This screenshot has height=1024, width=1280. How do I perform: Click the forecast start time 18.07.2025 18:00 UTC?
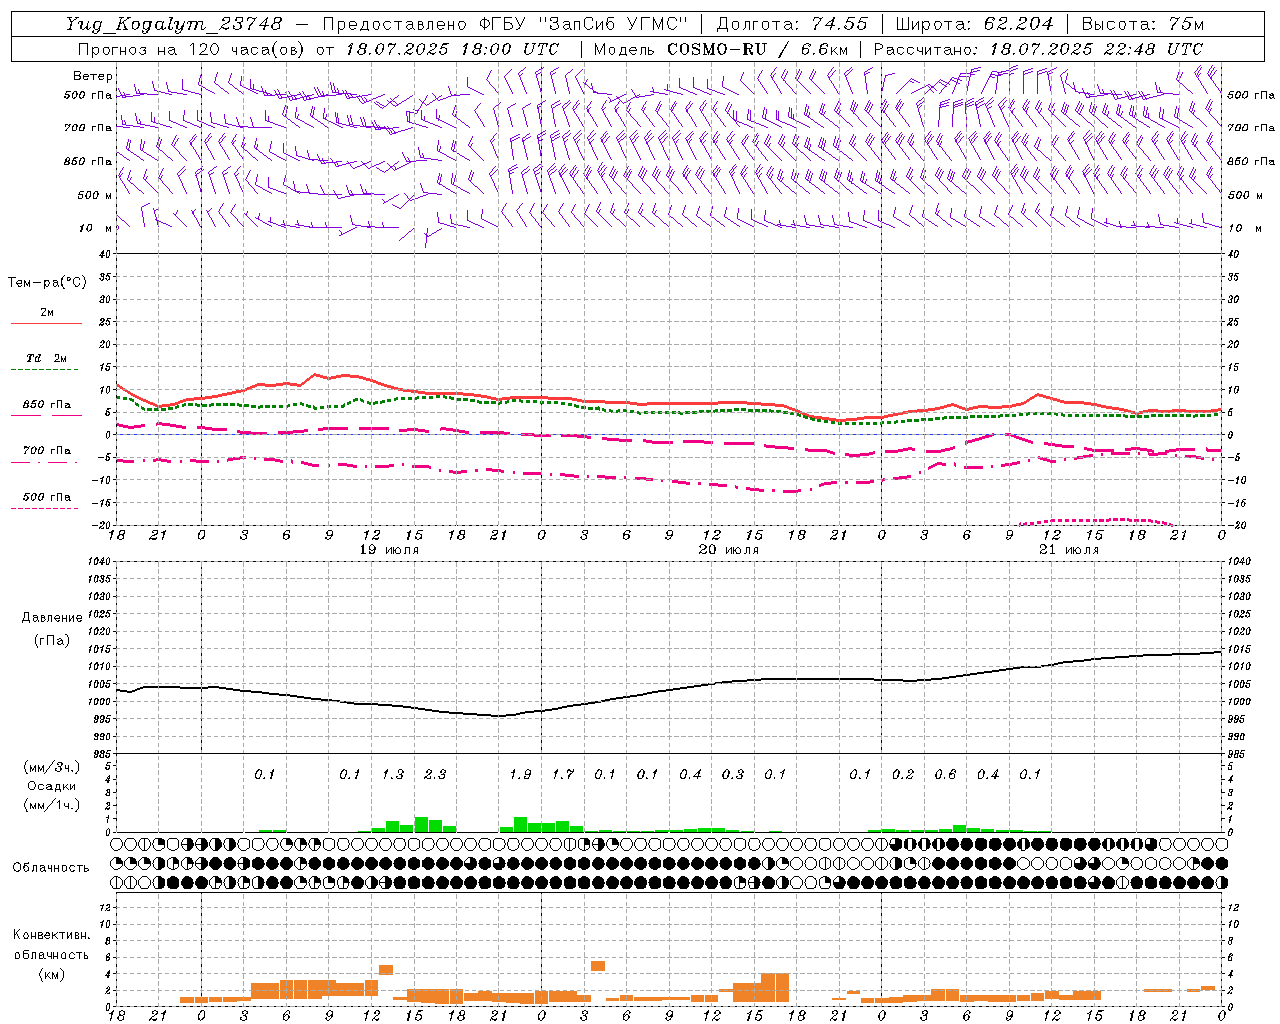click(x=452, y=49)
